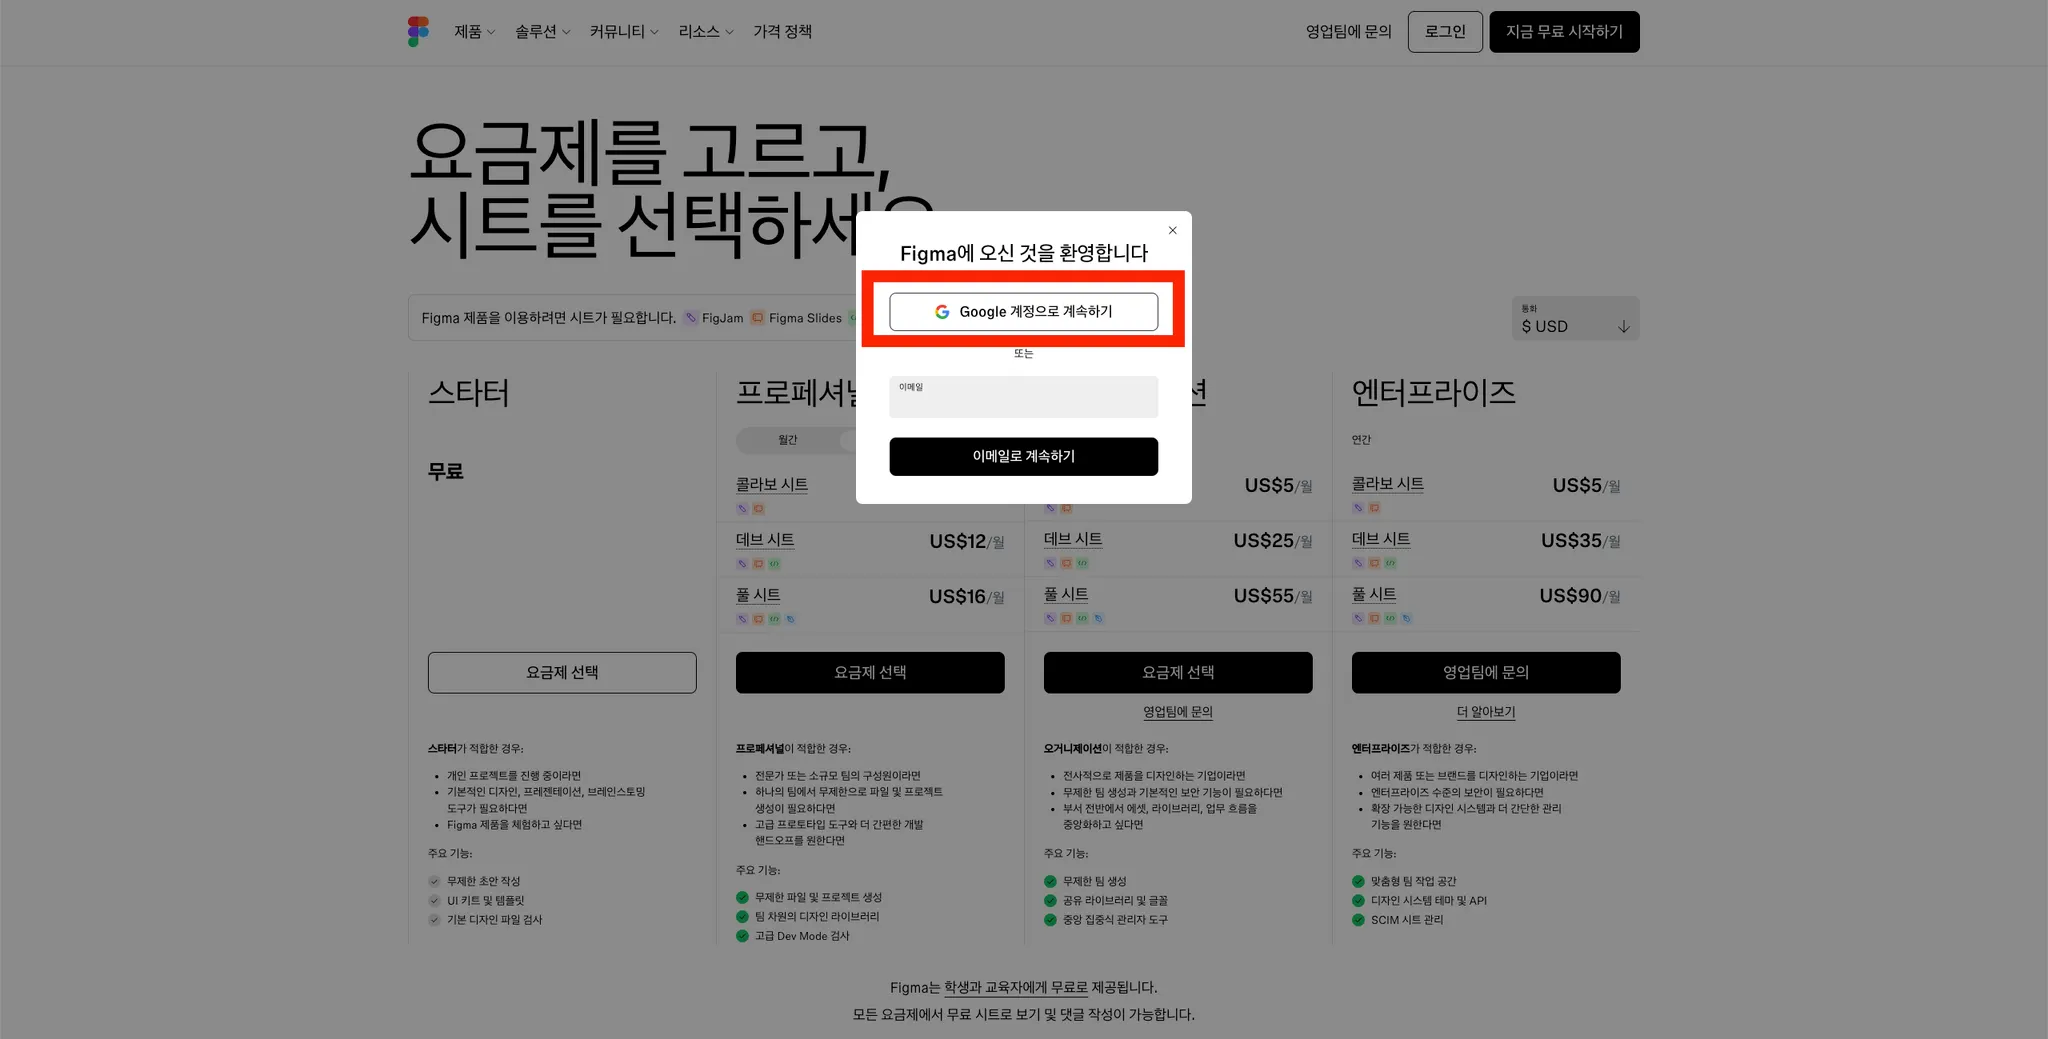2048x1039 pixels.
Task: Click the US$12/월 price
Action: click(967, 541)
